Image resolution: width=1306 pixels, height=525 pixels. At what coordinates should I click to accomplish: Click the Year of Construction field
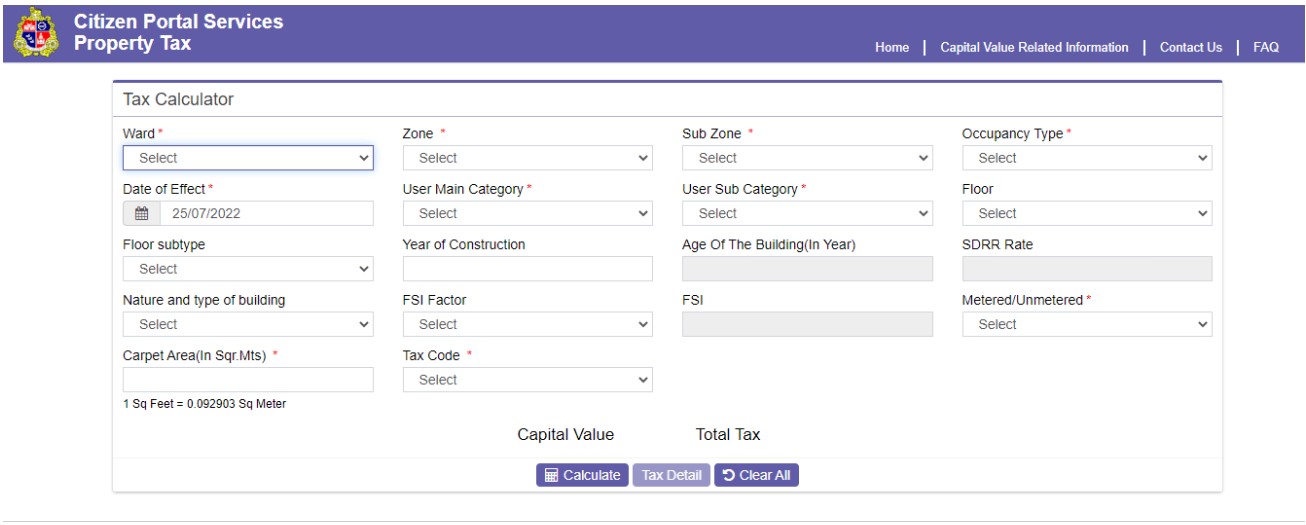tap(527, 269)
